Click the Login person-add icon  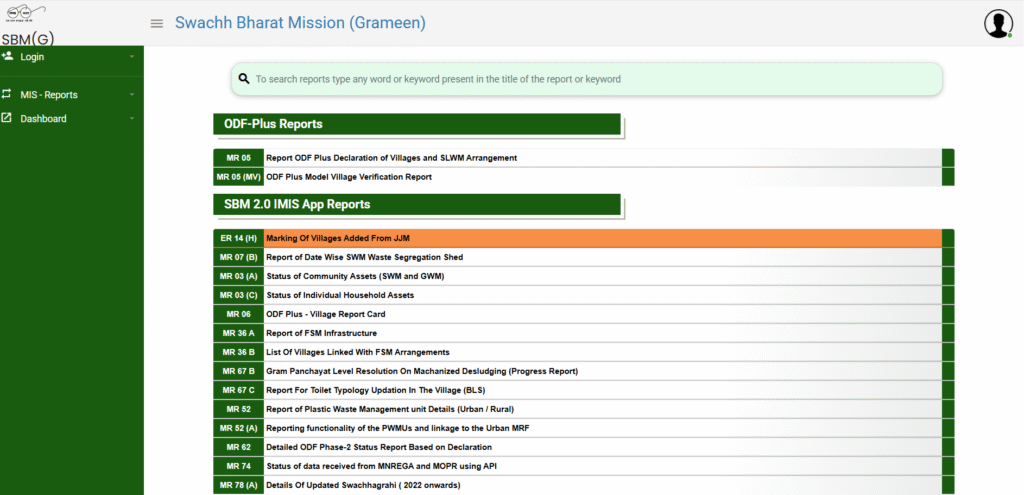7,56
